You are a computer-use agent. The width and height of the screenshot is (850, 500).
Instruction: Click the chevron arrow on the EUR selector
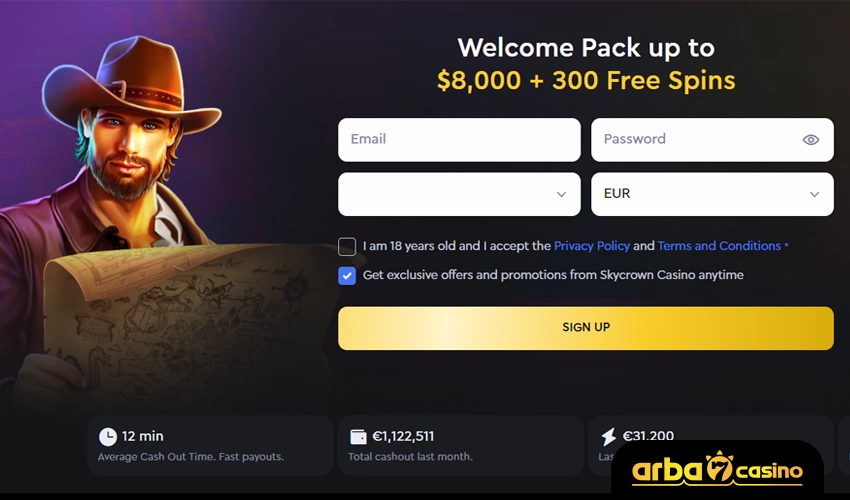(814, 194)
